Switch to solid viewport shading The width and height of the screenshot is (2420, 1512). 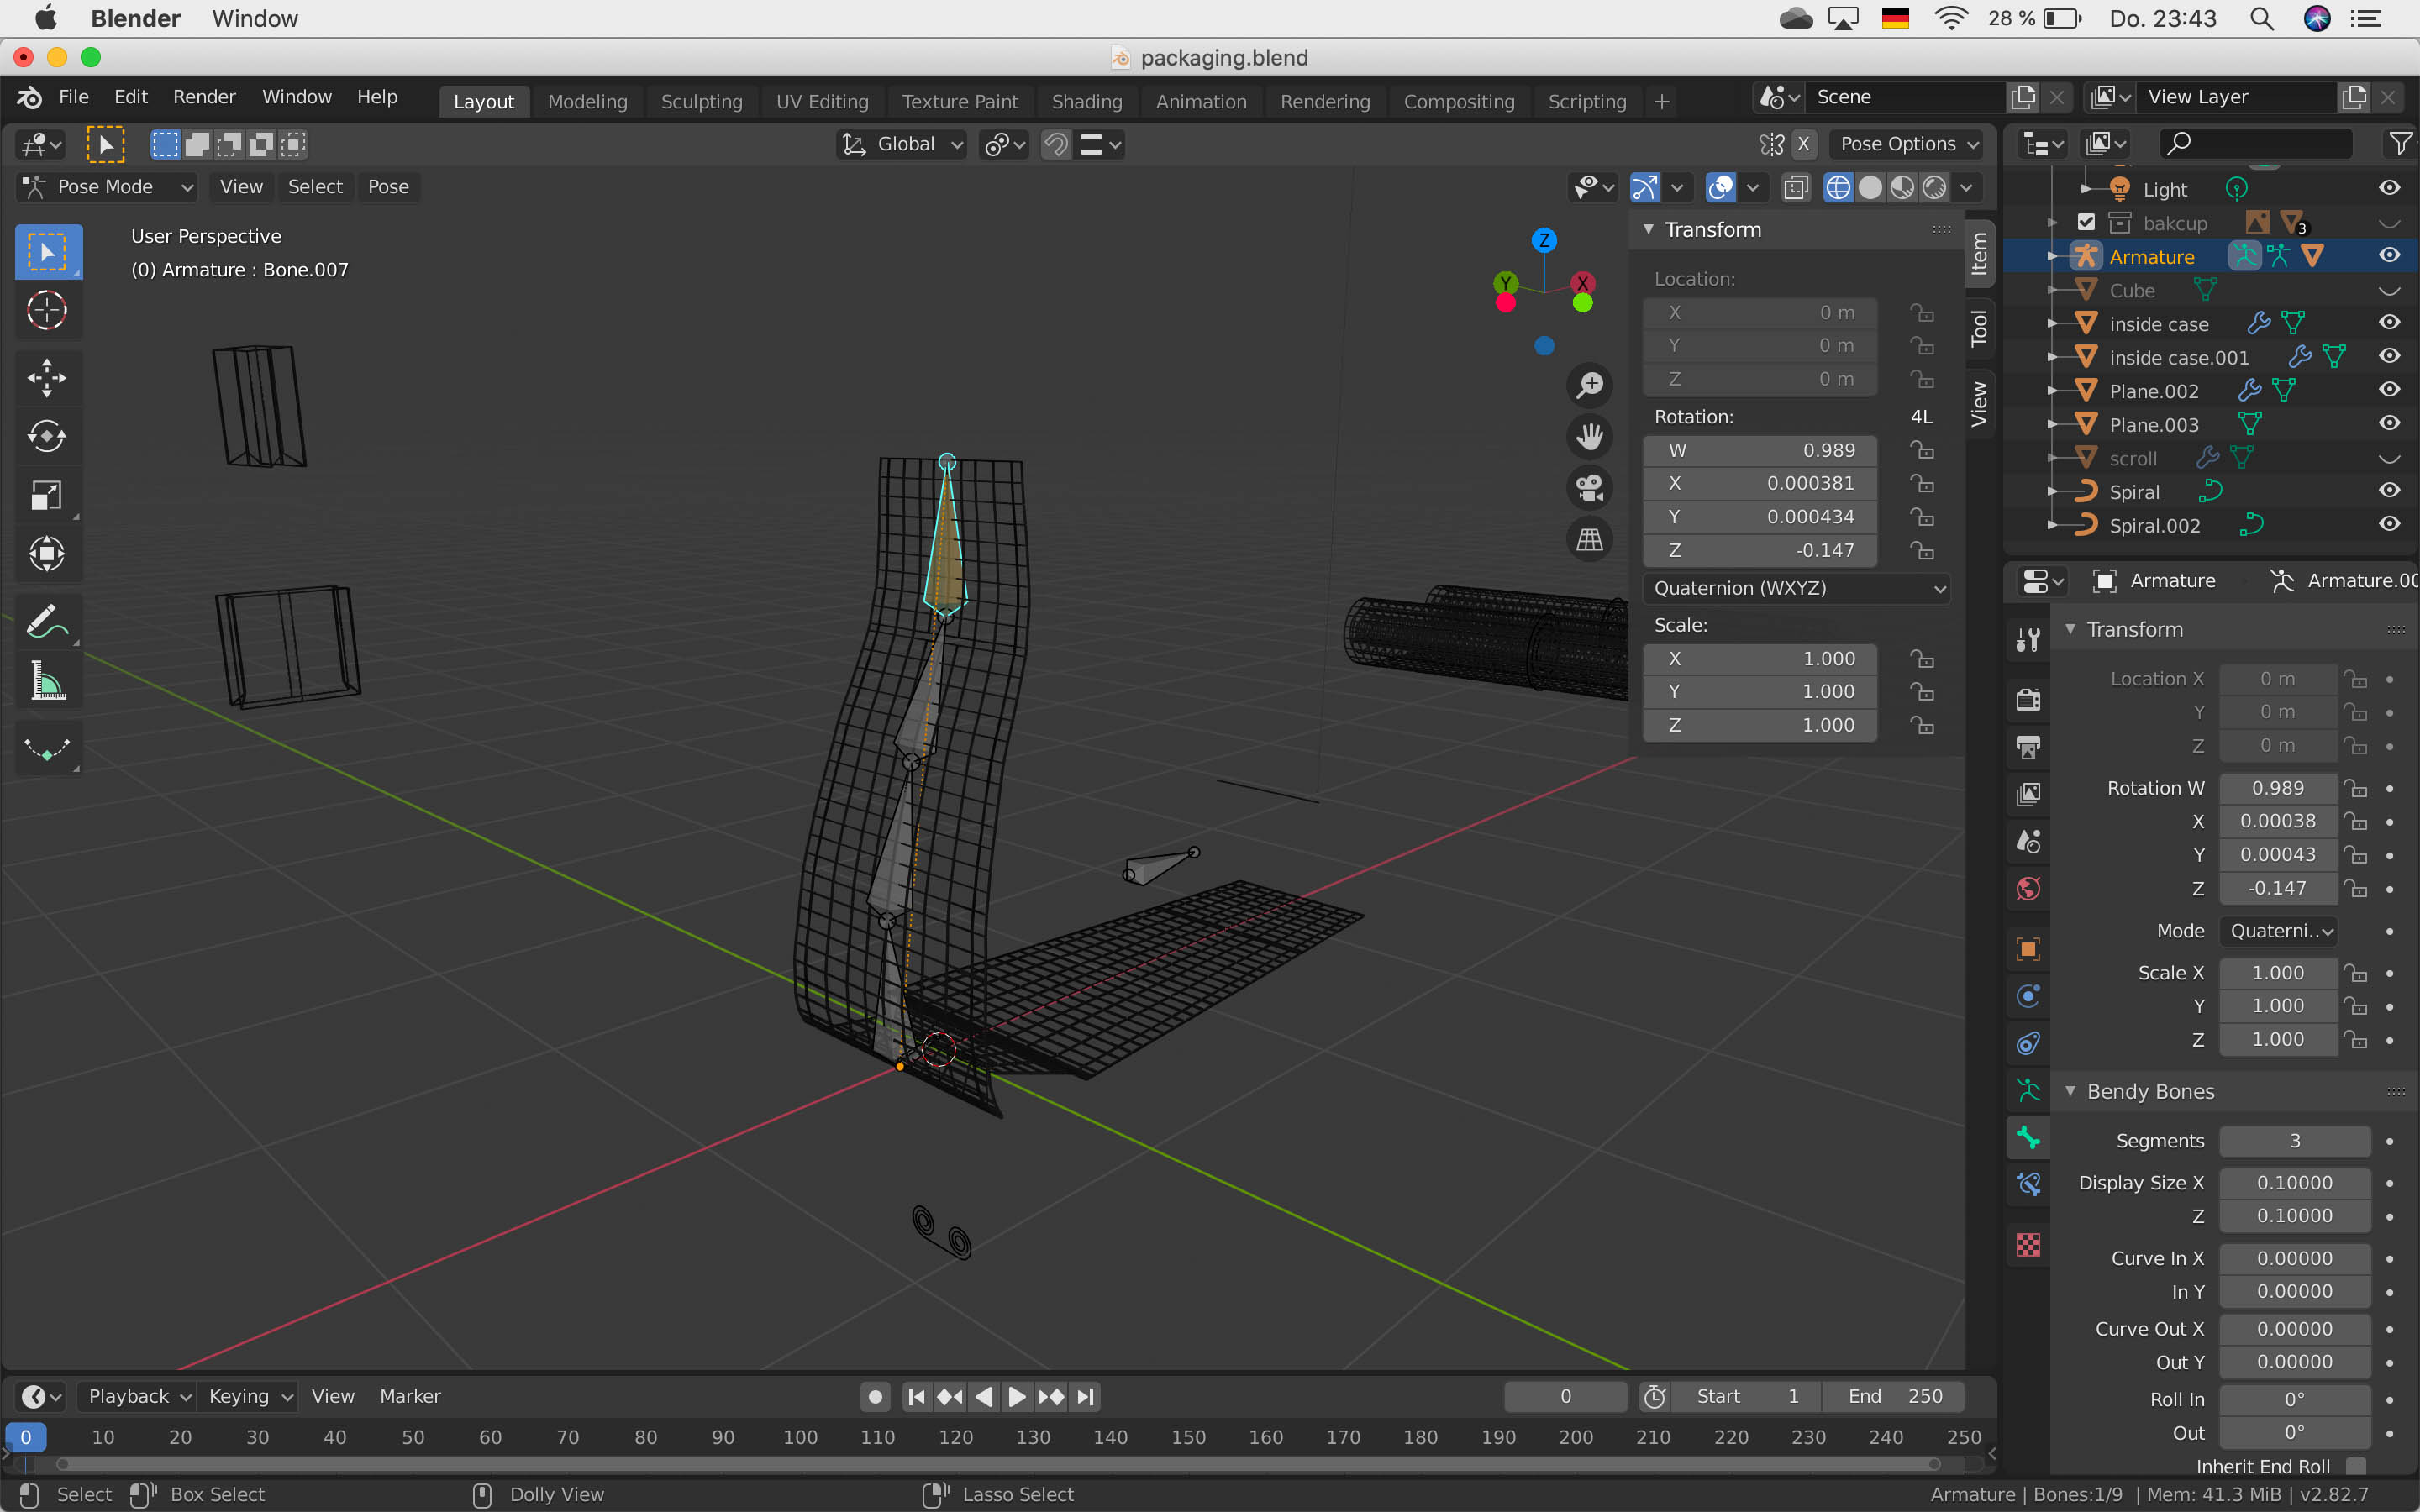click(x=1870, y=187)
